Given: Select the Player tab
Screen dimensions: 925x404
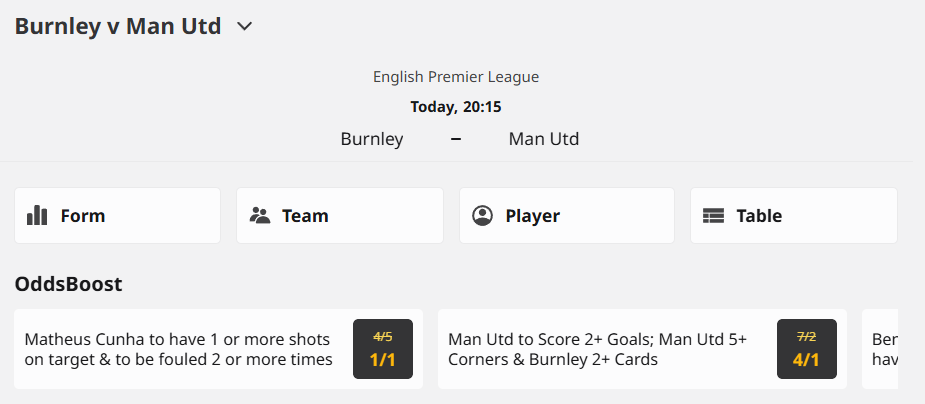Looking at the screenshot, I should (x=566, y=215).
